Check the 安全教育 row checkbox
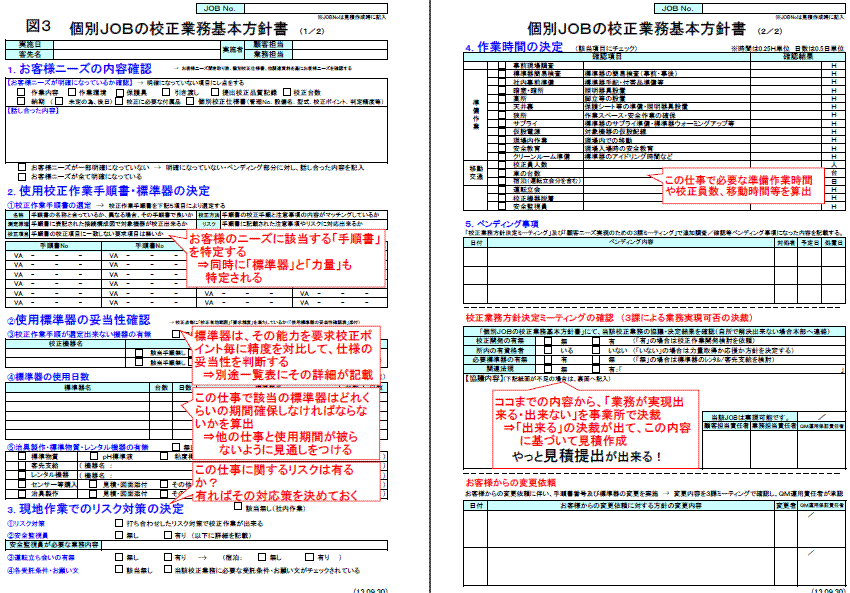Screen dimensions: 850x593 501,148
